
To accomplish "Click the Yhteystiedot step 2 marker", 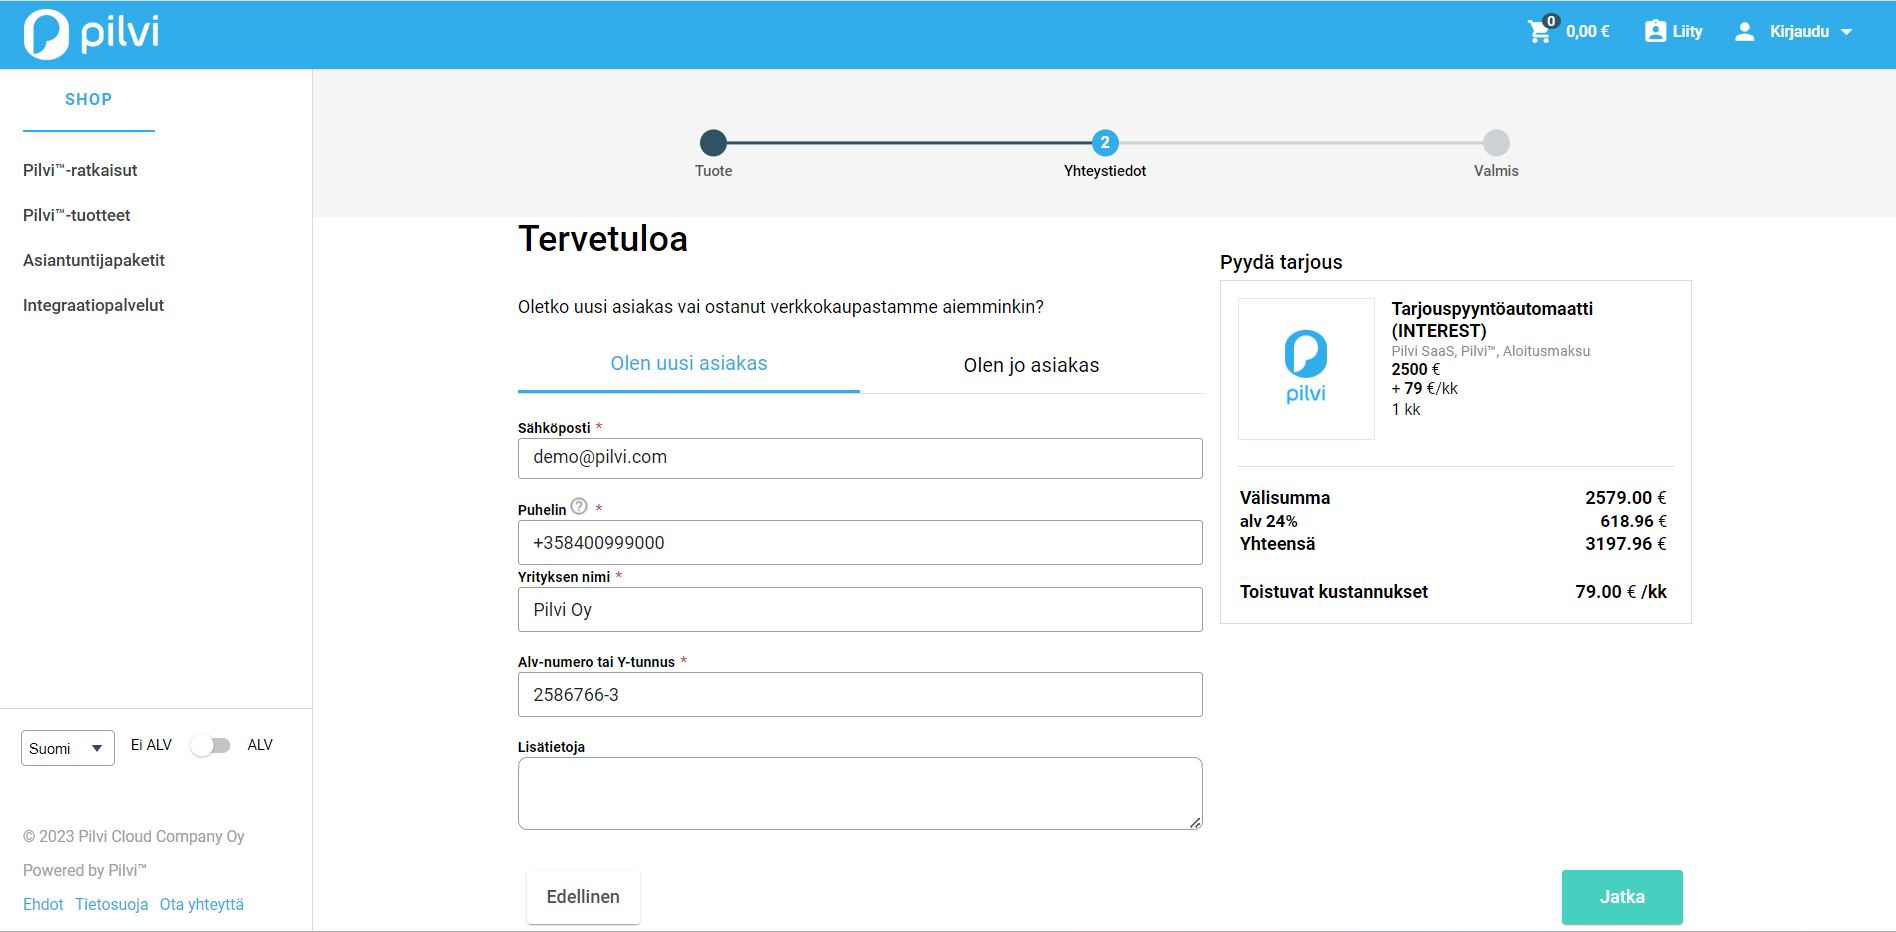I will click(1105, 142).
